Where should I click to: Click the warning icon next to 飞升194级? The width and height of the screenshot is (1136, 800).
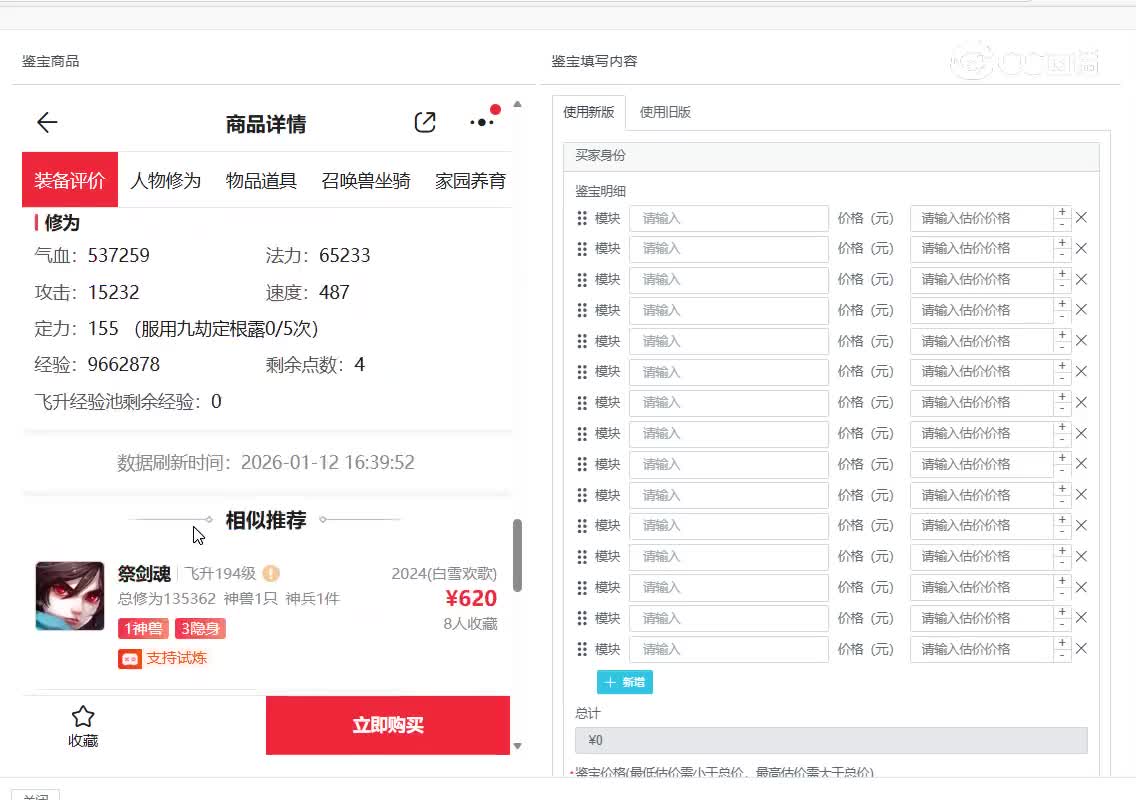271,574
